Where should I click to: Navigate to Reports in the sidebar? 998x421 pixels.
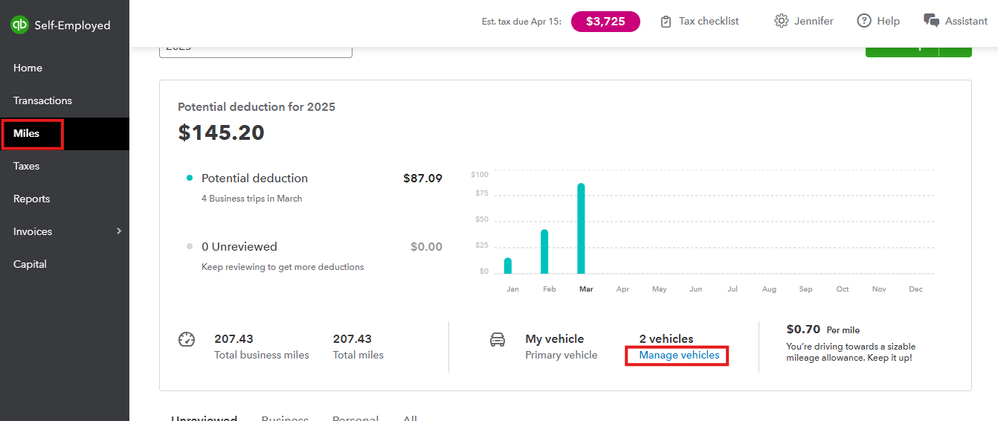point(32,199)
